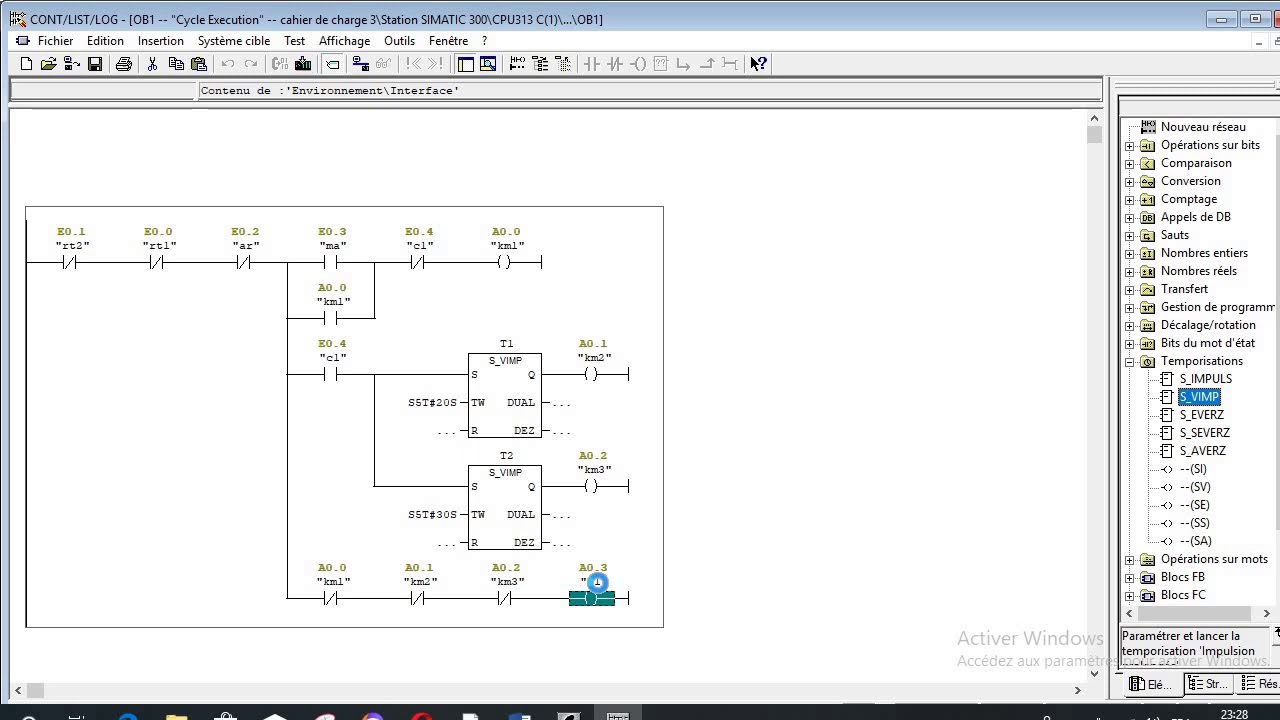Viewport: 1280px width, 720px height.
Task: Select the S_AVERZ timer element
Action: coord(1202,451)
